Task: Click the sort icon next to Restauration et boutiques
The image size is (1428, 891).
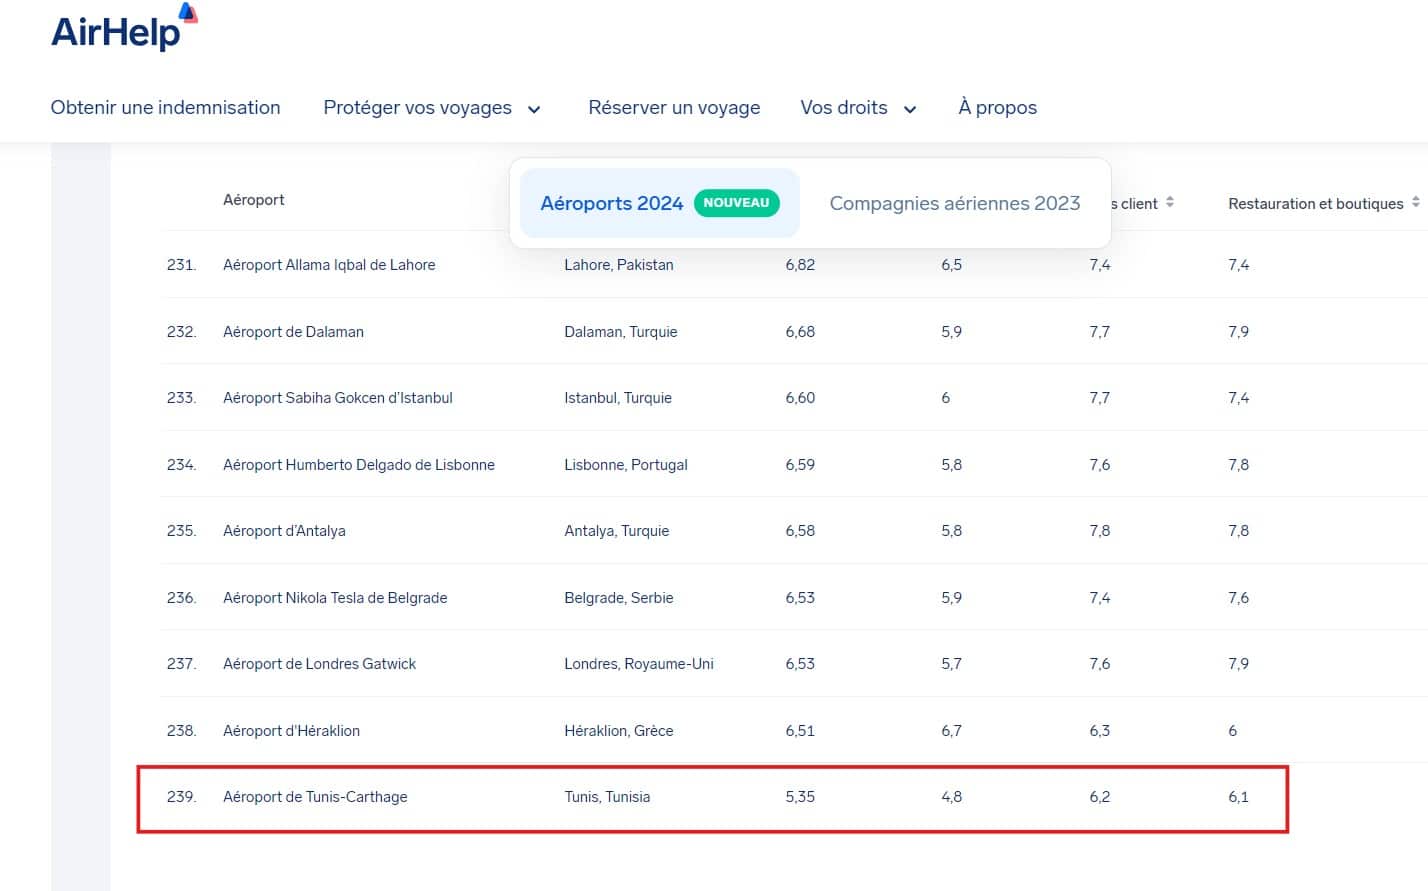Action: coord(1417,202)
